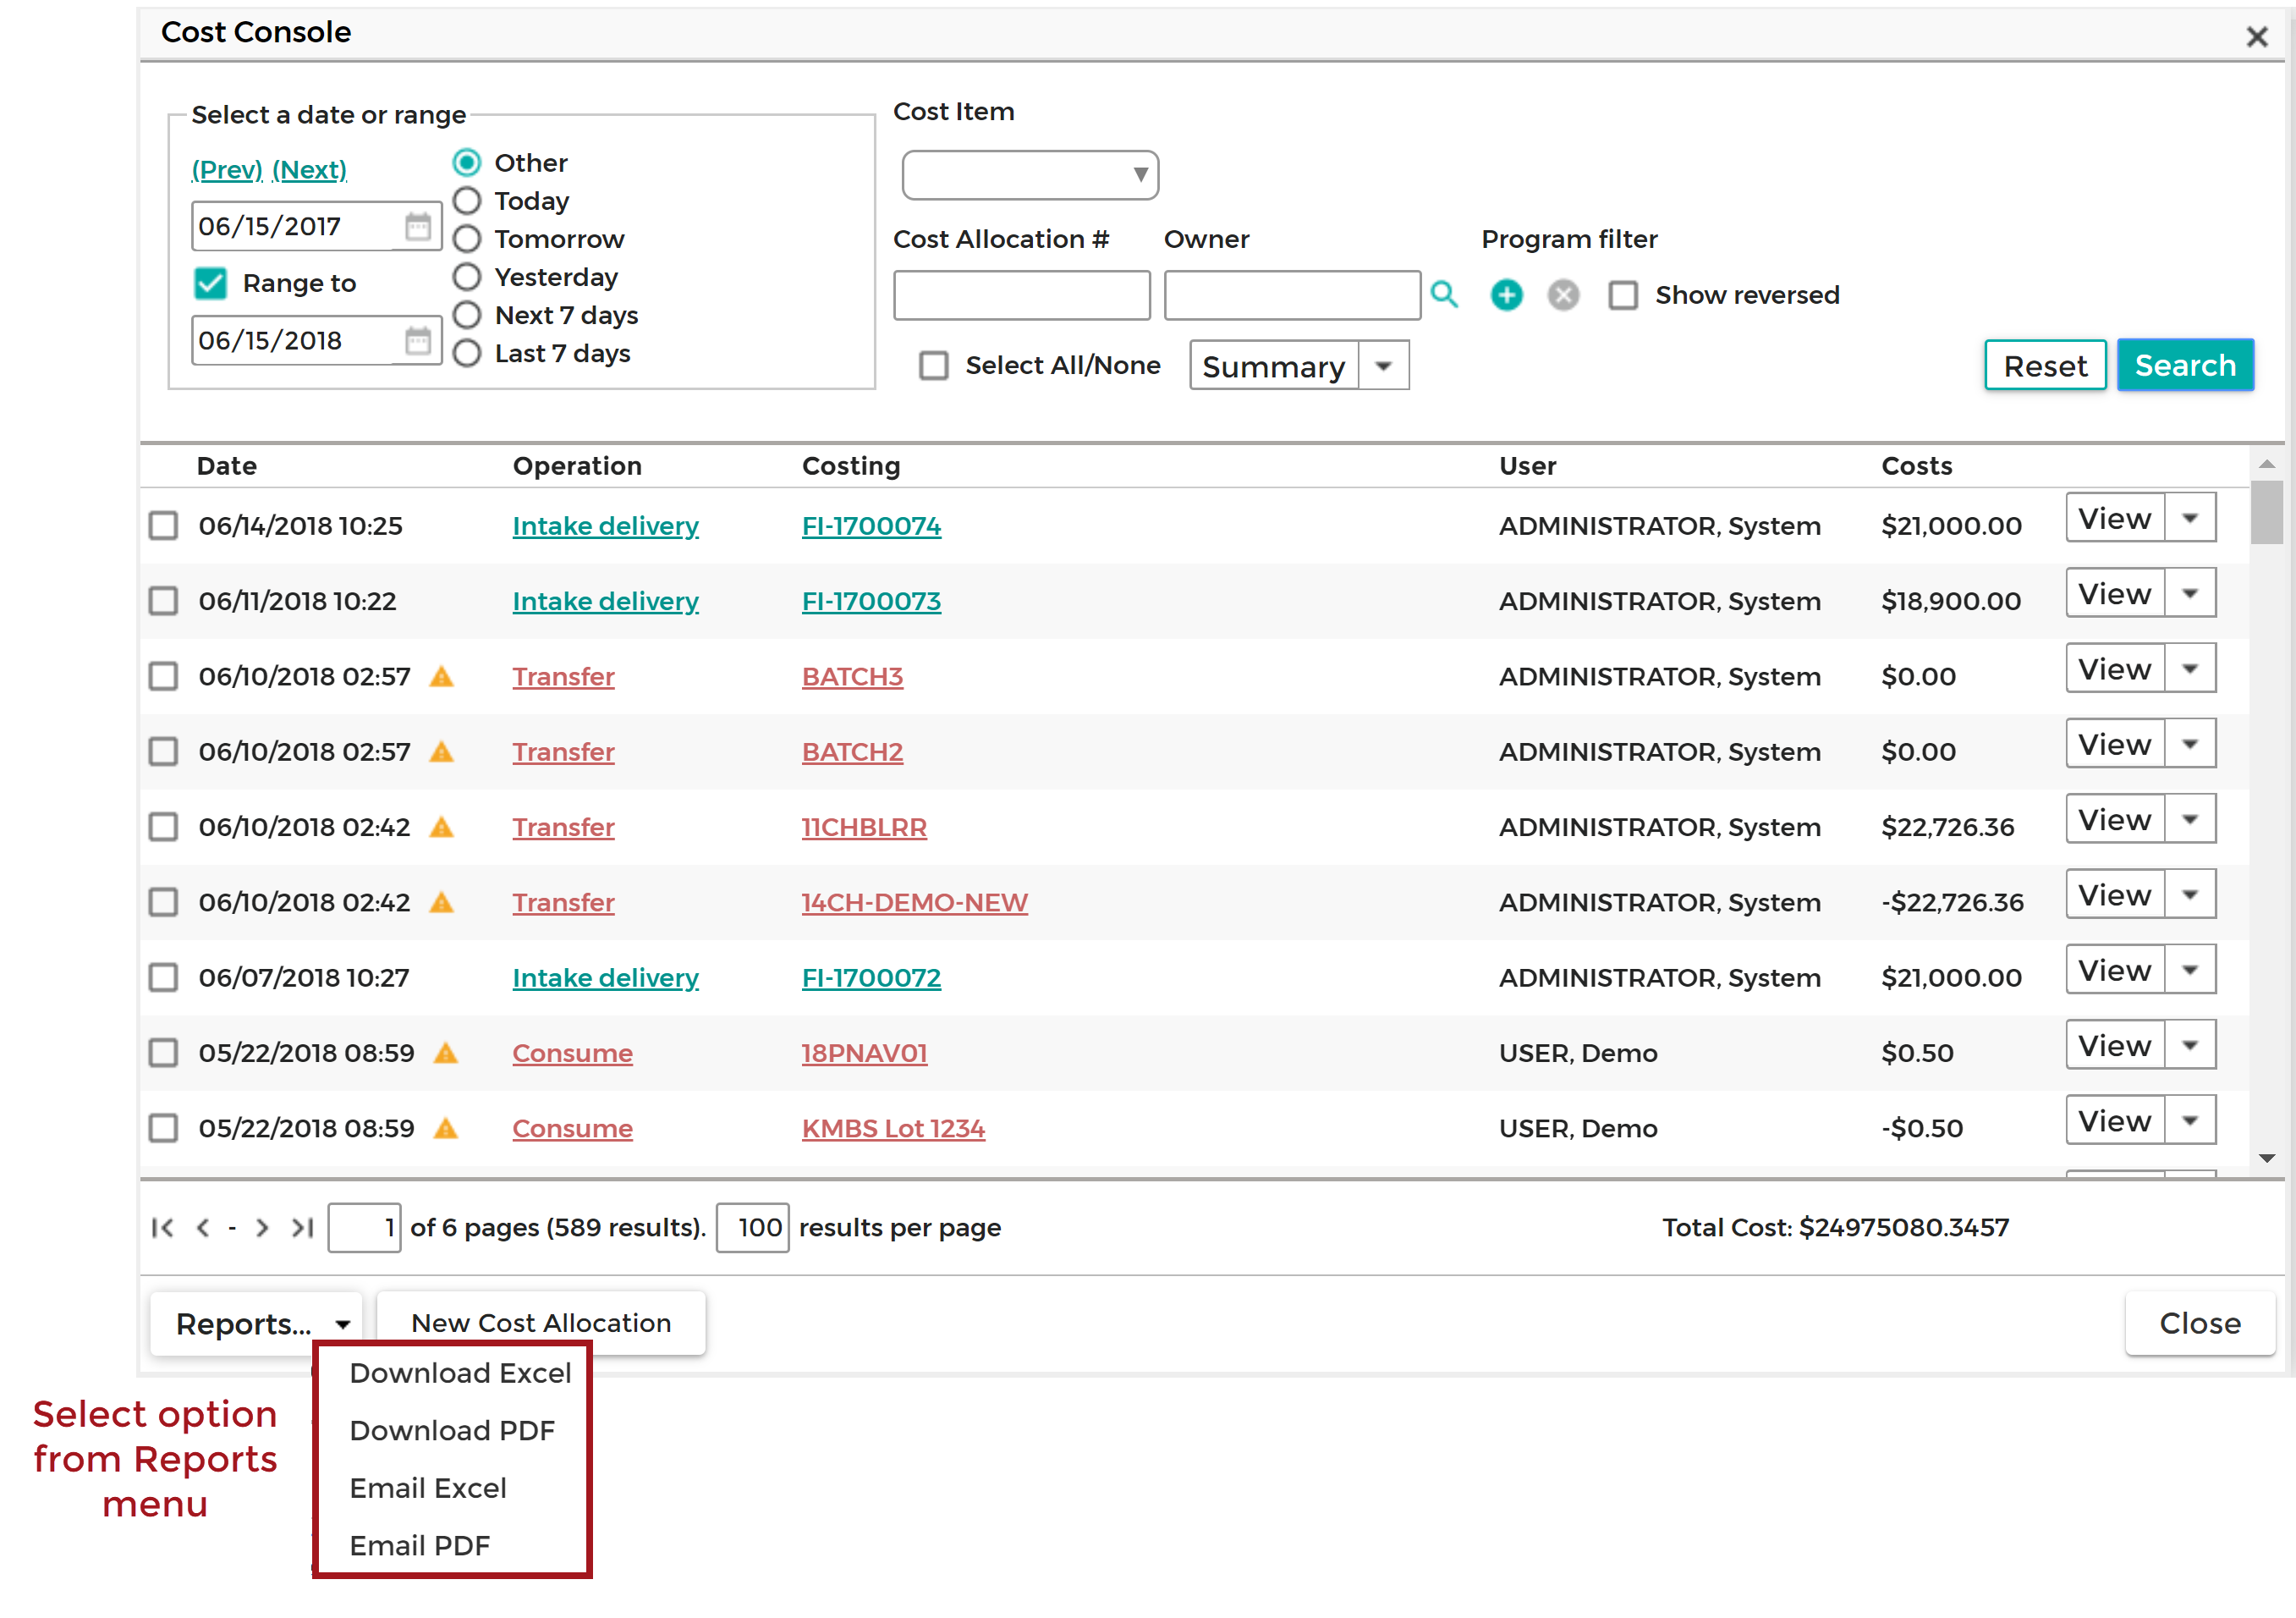Choose Email Excel from Reports menu

pos(428,1488)
